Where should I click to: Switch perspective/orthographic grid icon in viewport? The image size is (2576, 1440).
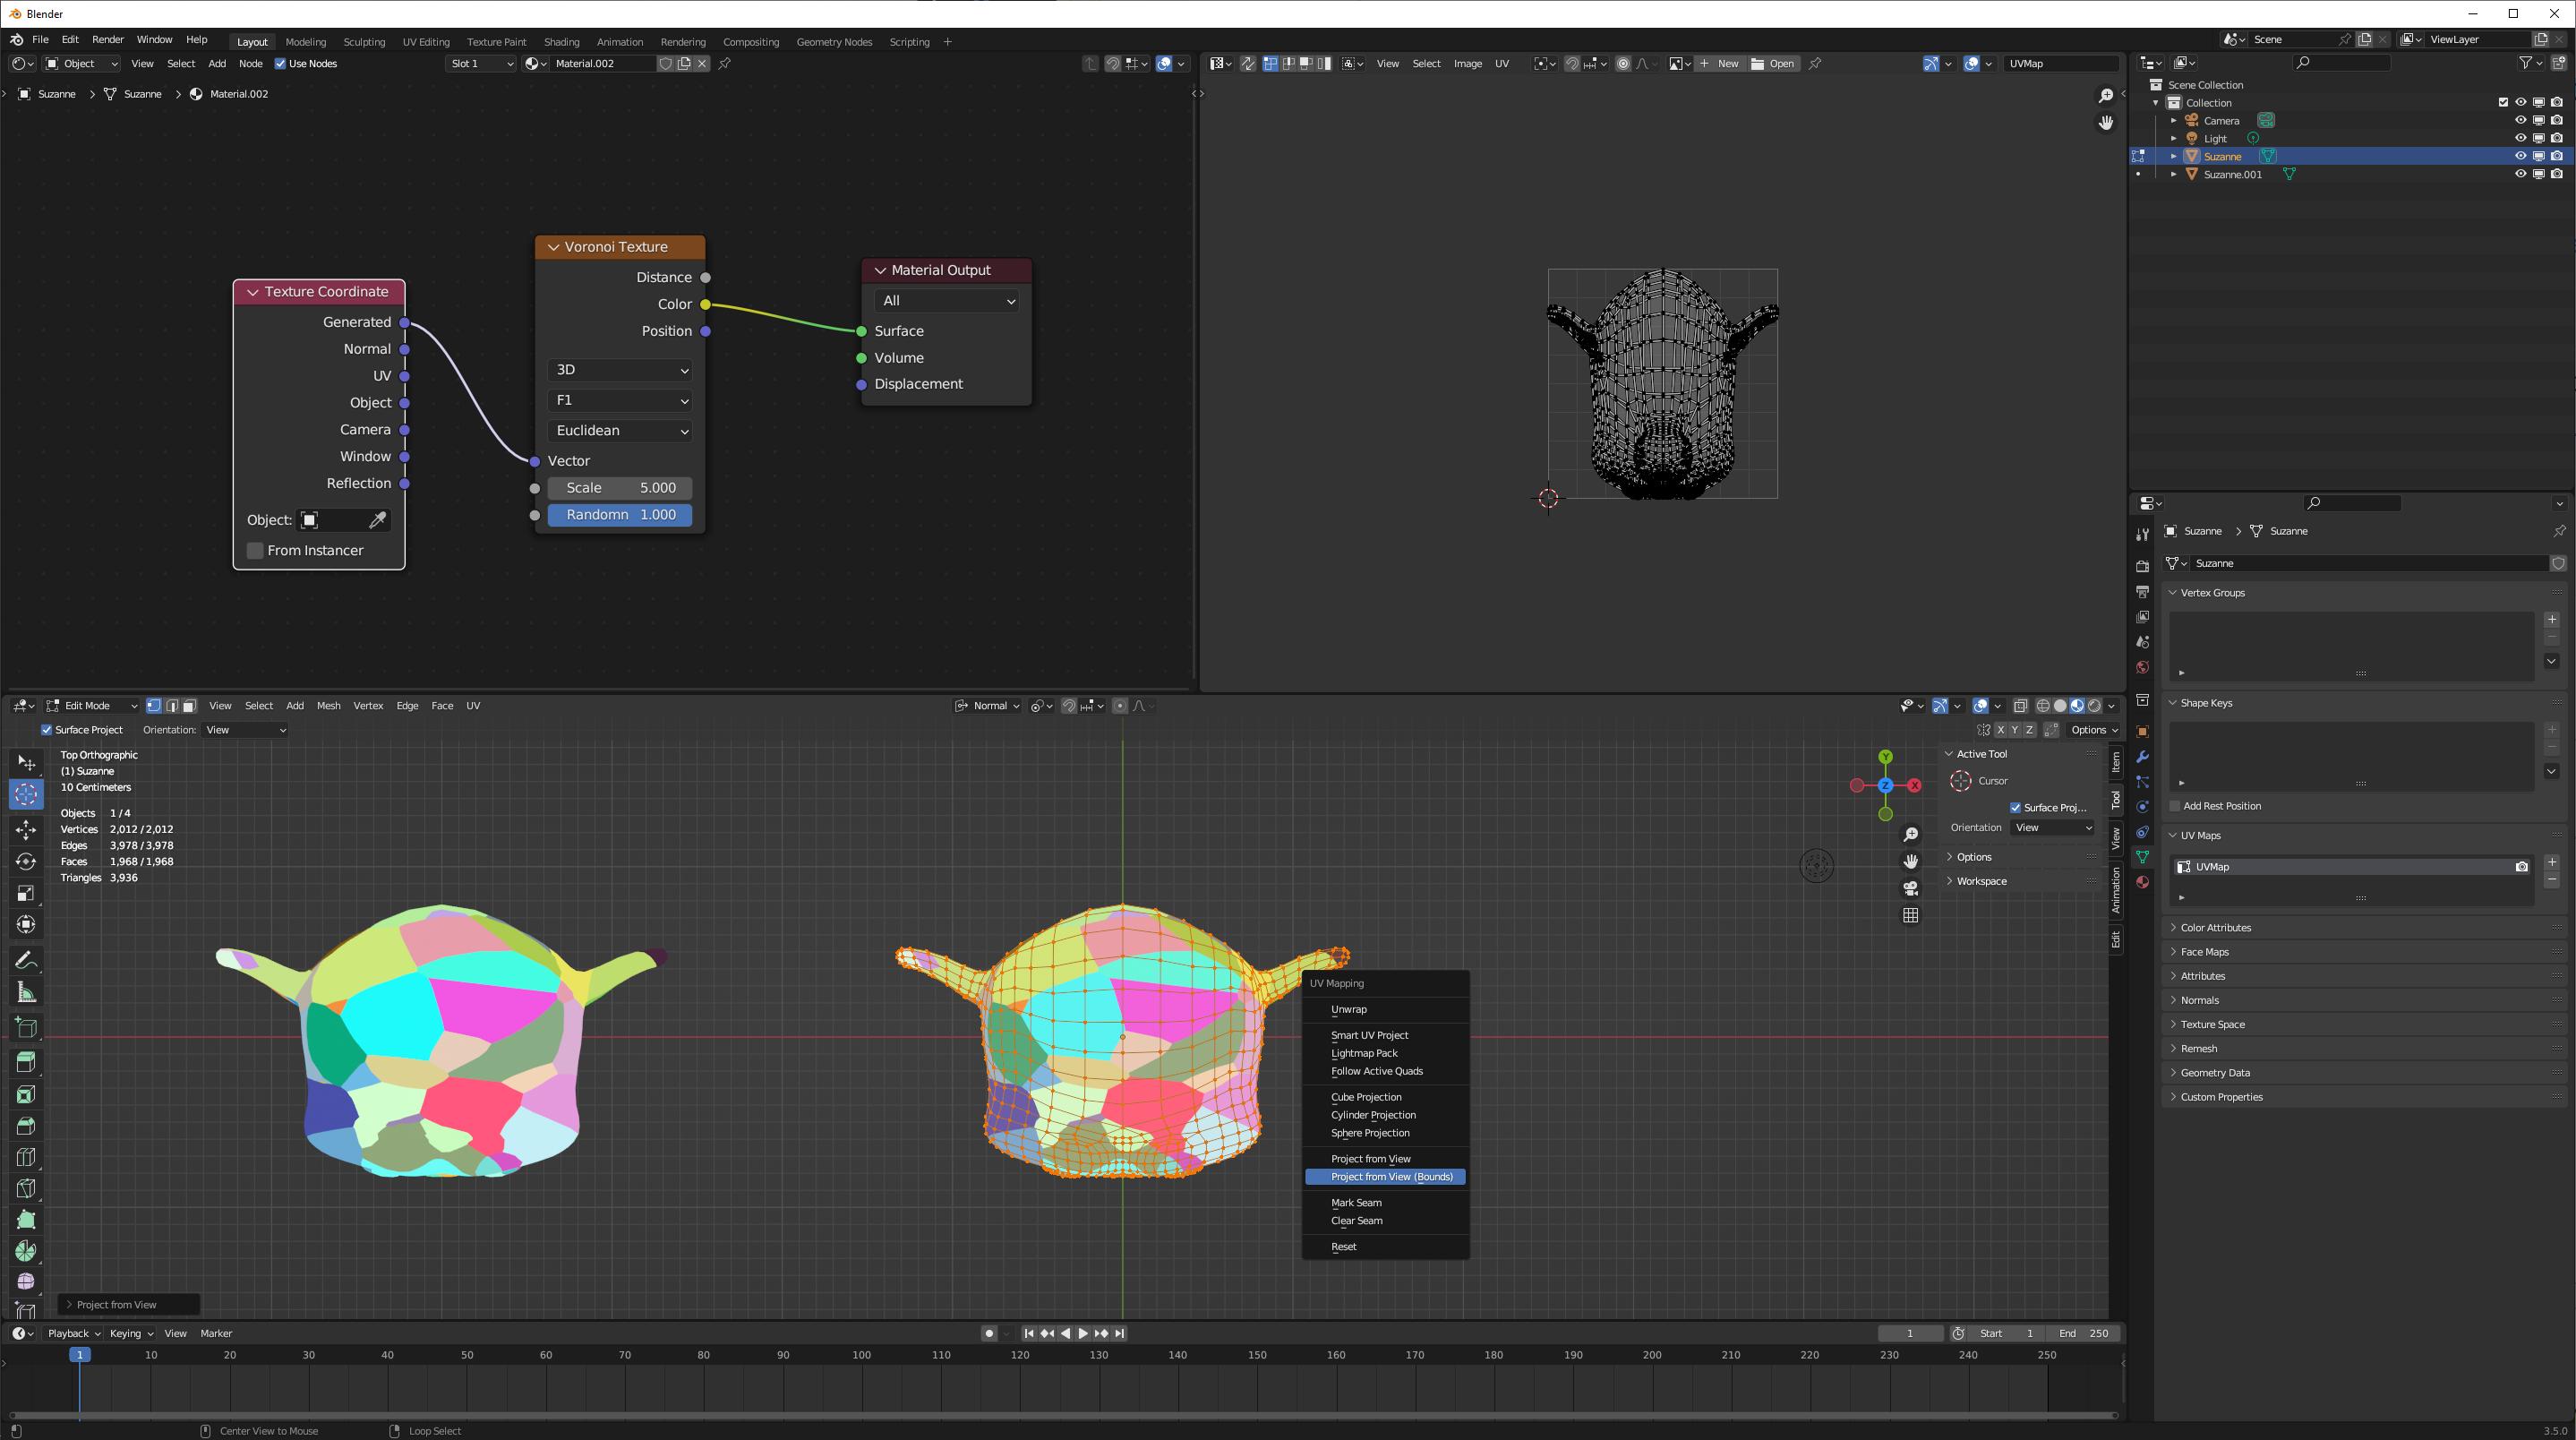tap(1910, 915)
